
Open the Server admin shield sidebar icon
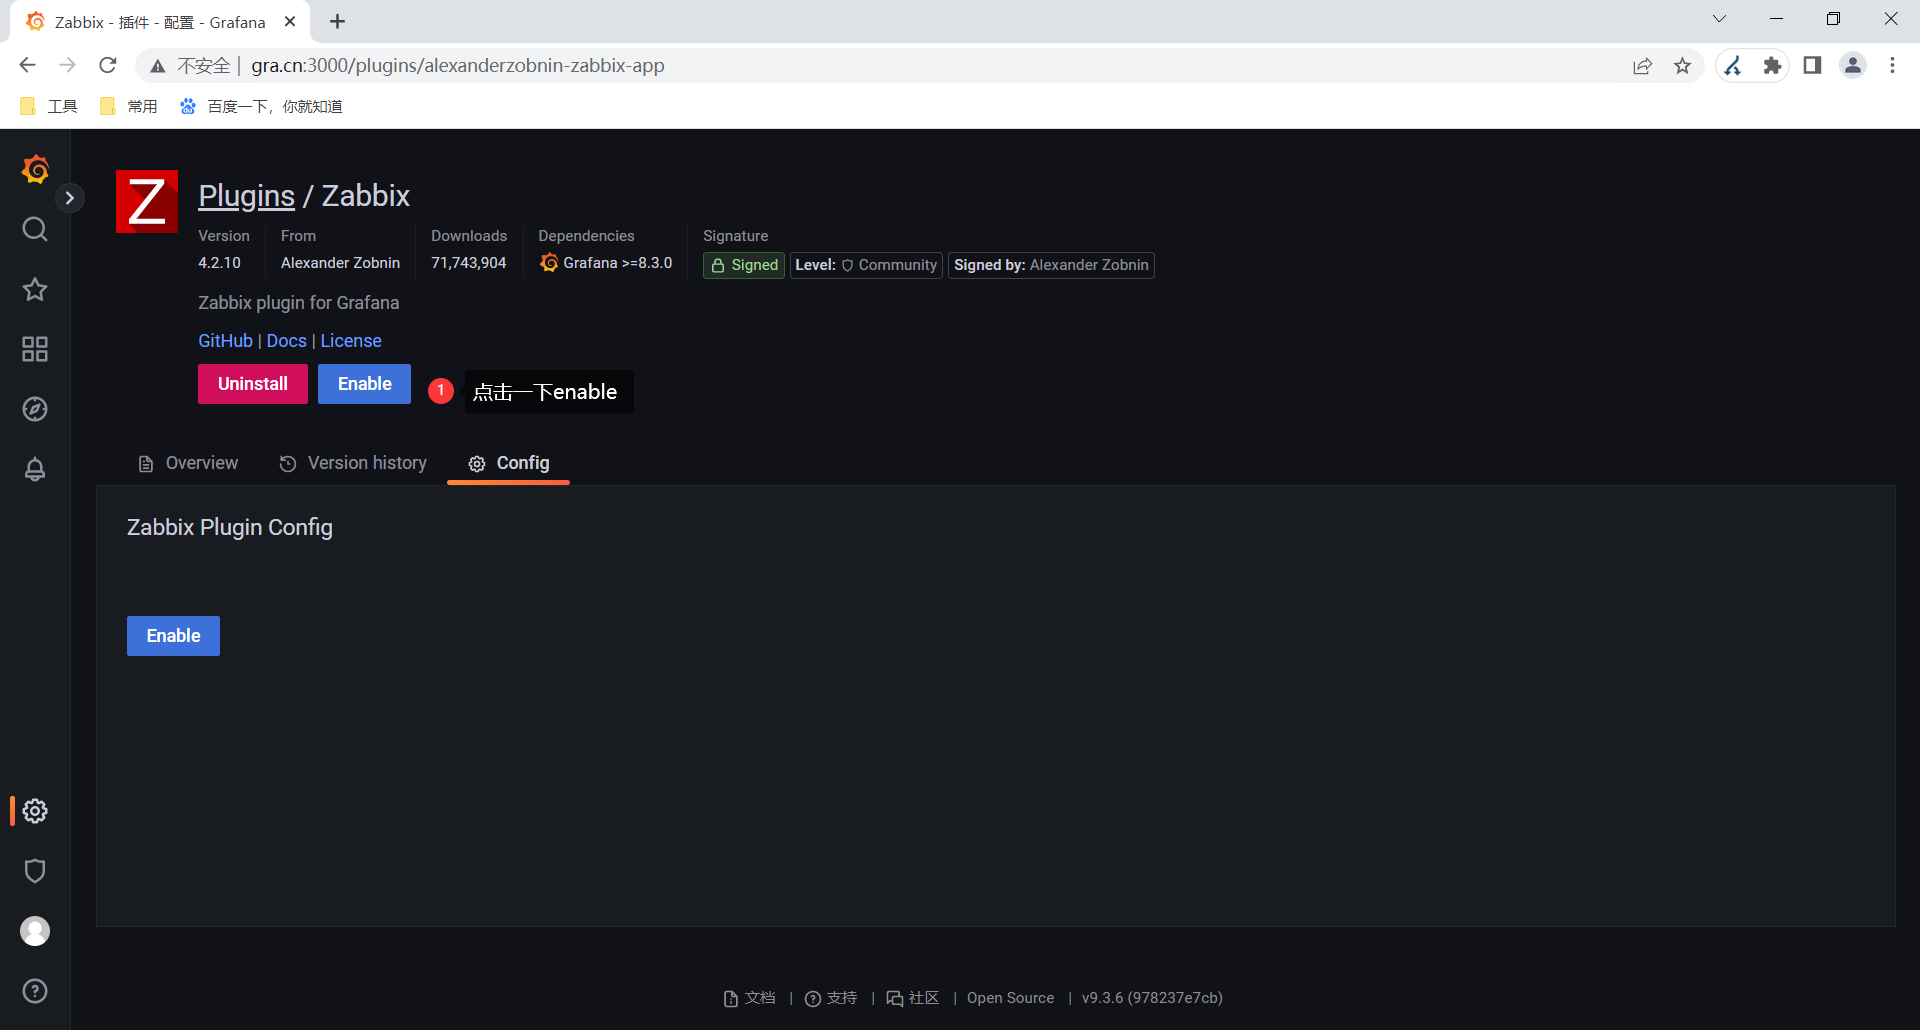(35, 871)
